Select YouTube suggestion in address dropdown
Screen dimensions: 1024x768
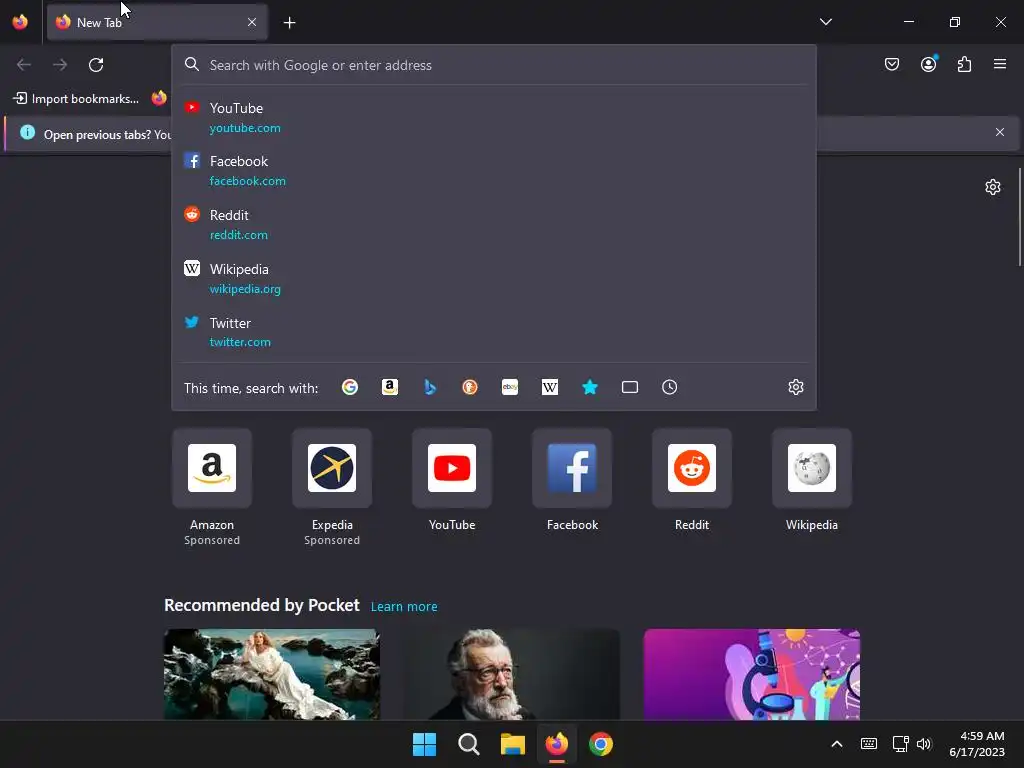click(x=494, y=118)
